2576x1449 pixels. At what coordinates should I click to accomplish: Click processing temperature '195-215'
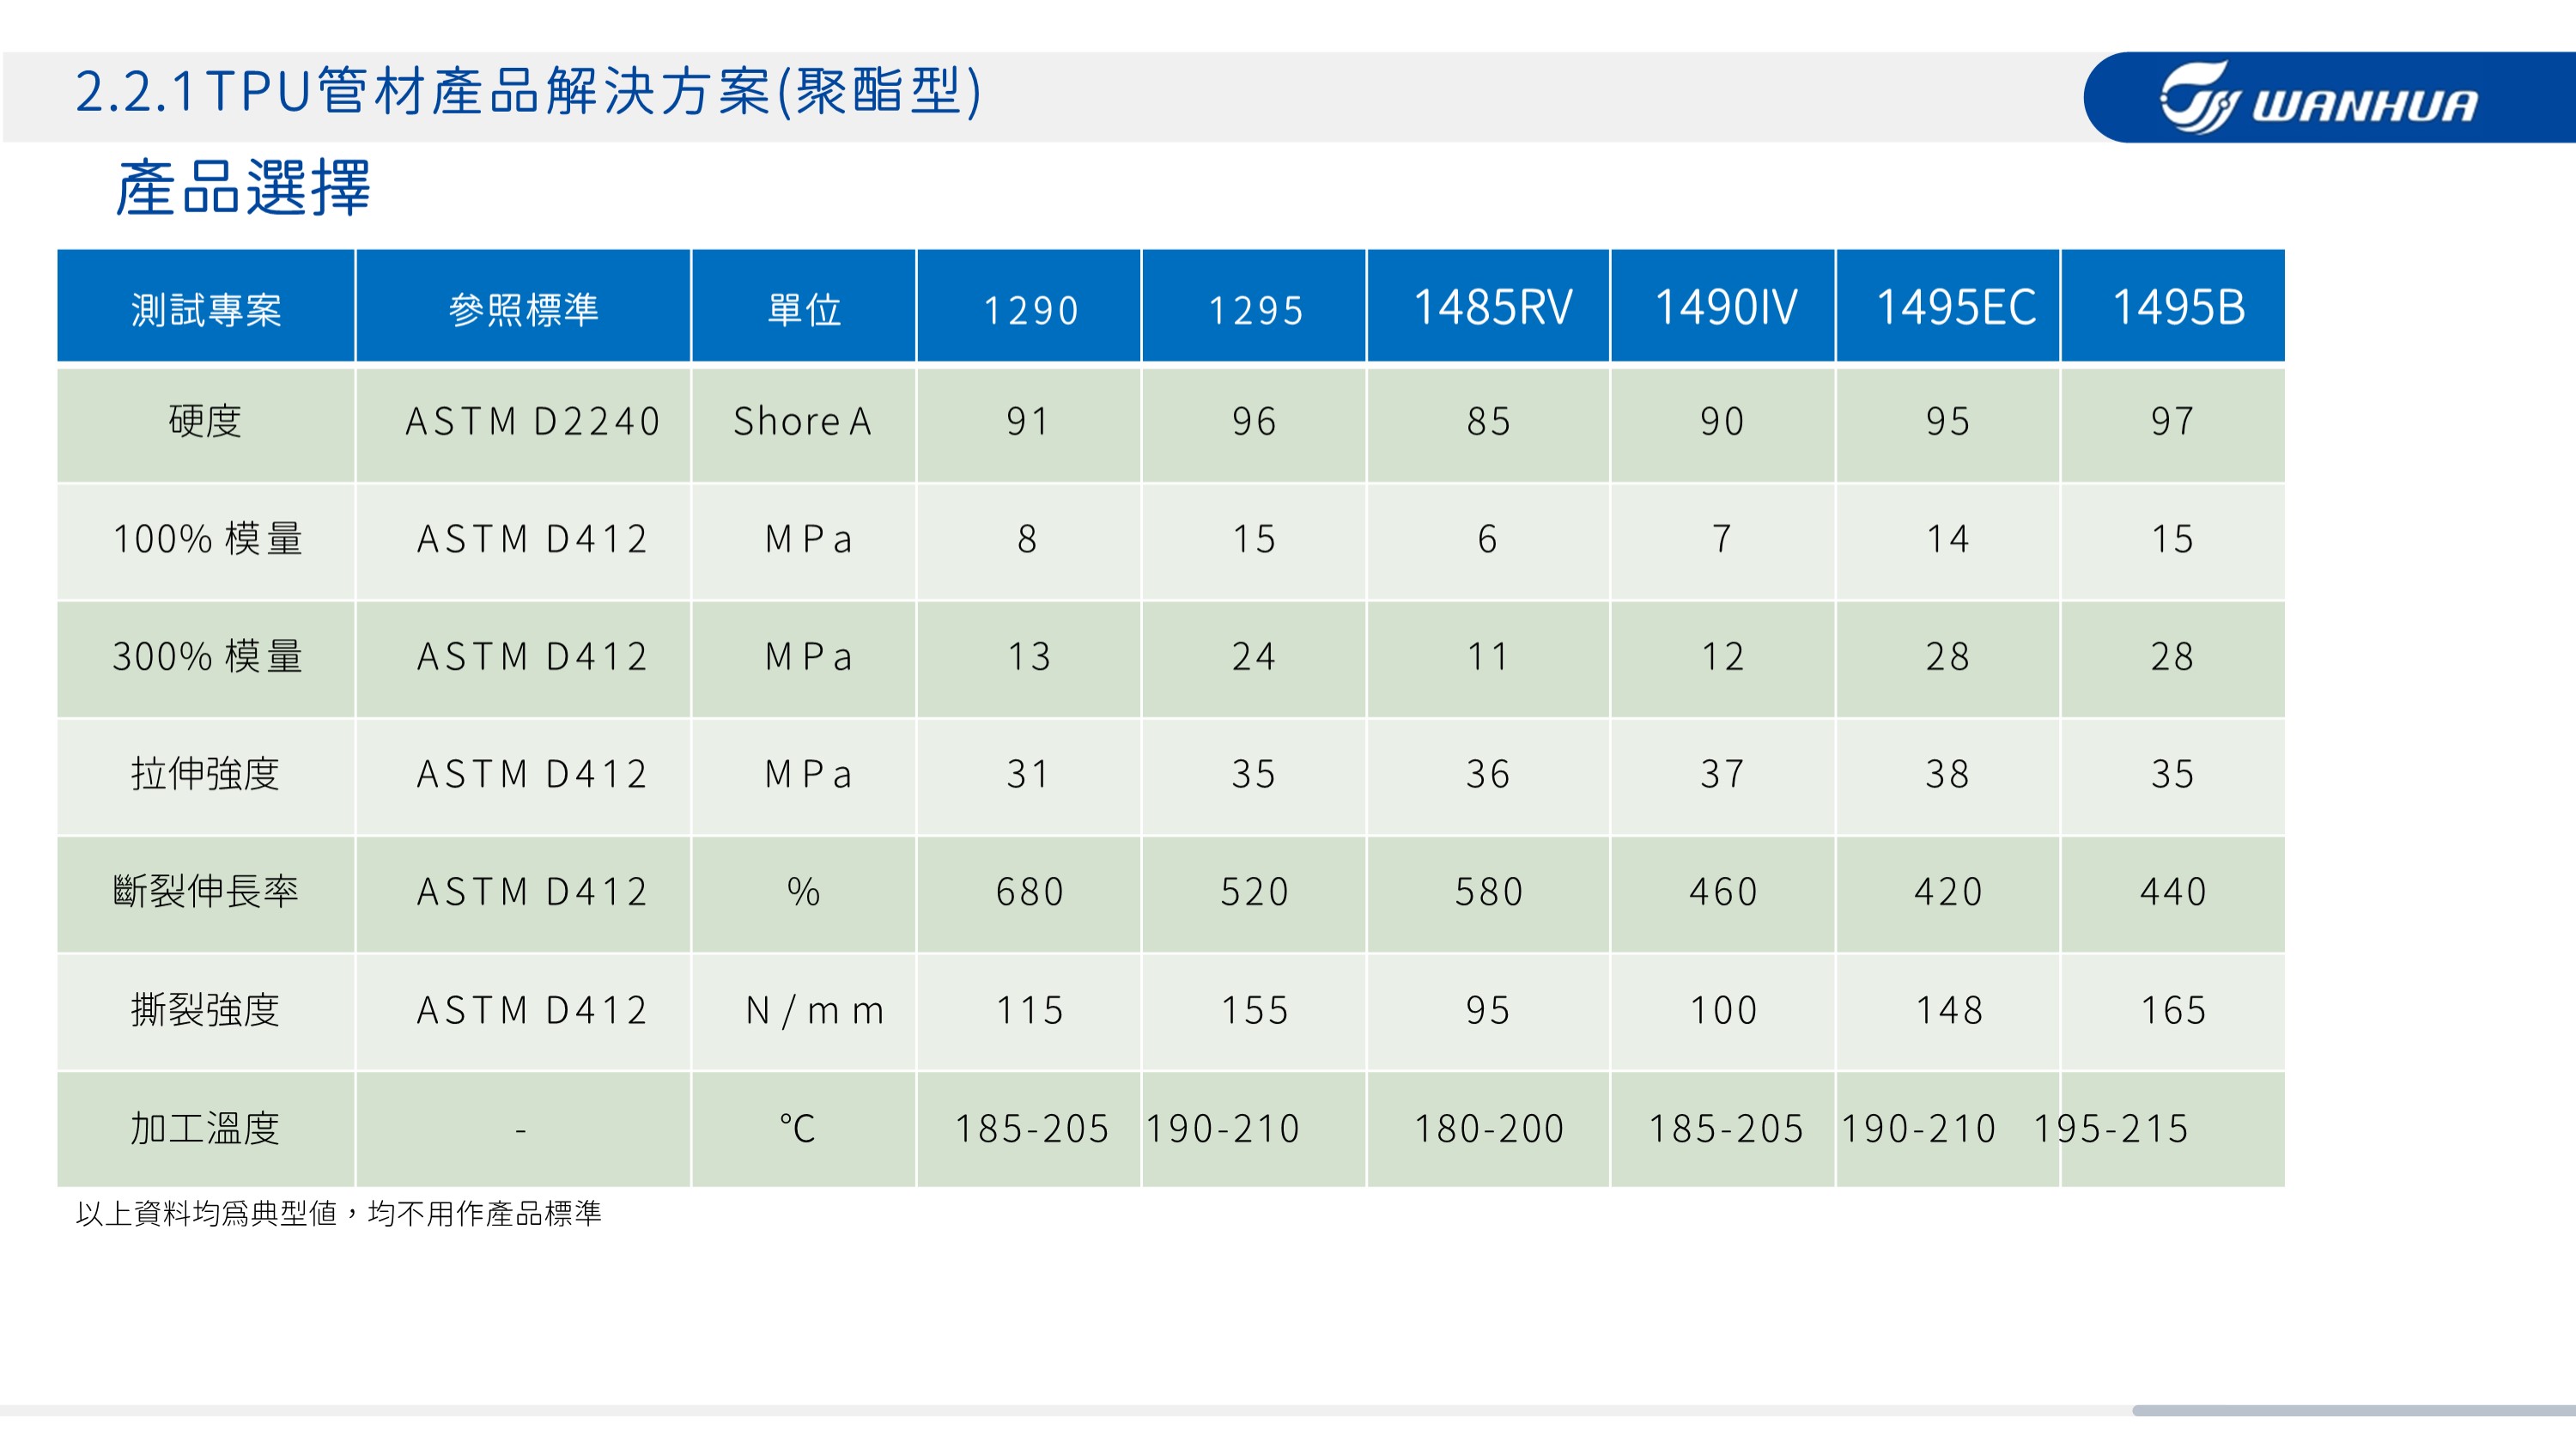coord(2111,1128)
